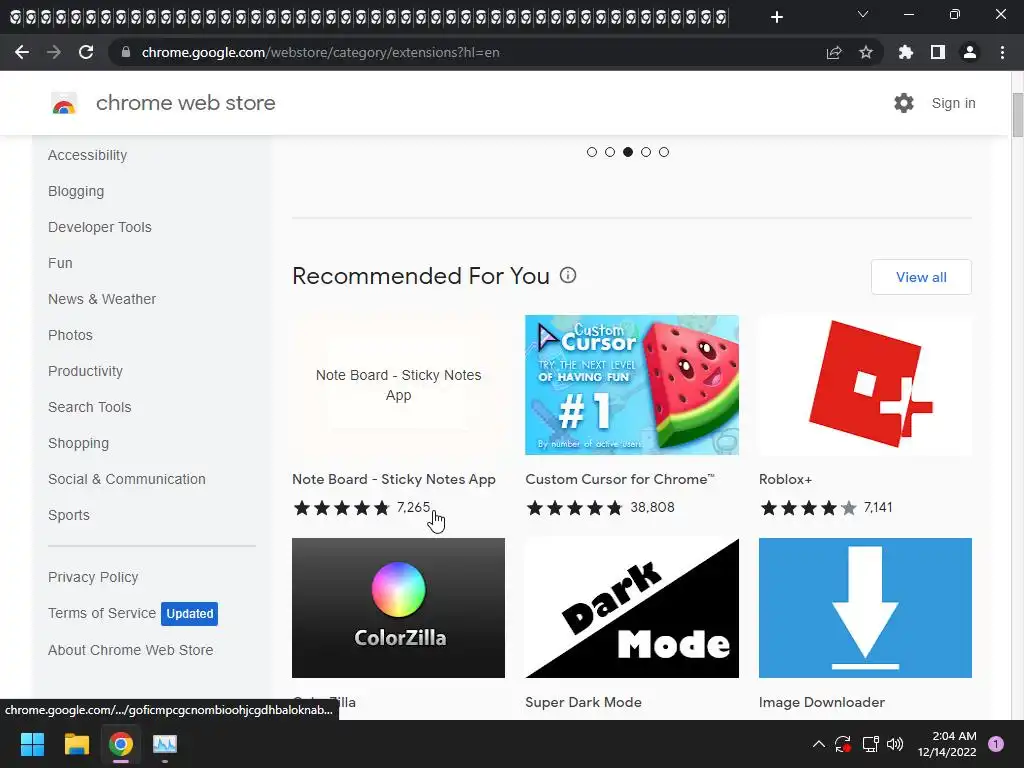Toggle the browser side panel
1024x768 pixels.
click(x=938, y=52)
